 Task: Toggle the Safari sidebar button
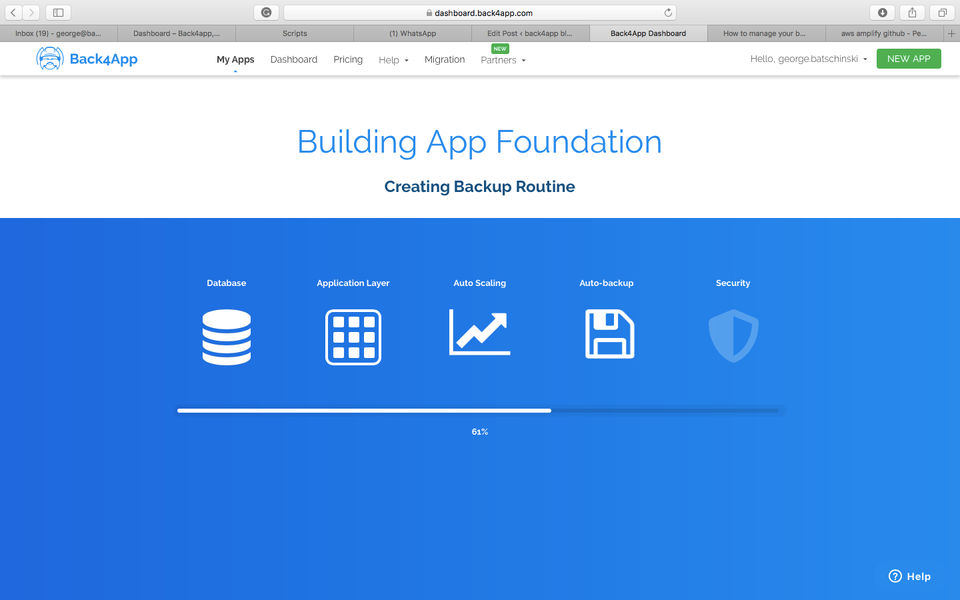tap(58, 12)
